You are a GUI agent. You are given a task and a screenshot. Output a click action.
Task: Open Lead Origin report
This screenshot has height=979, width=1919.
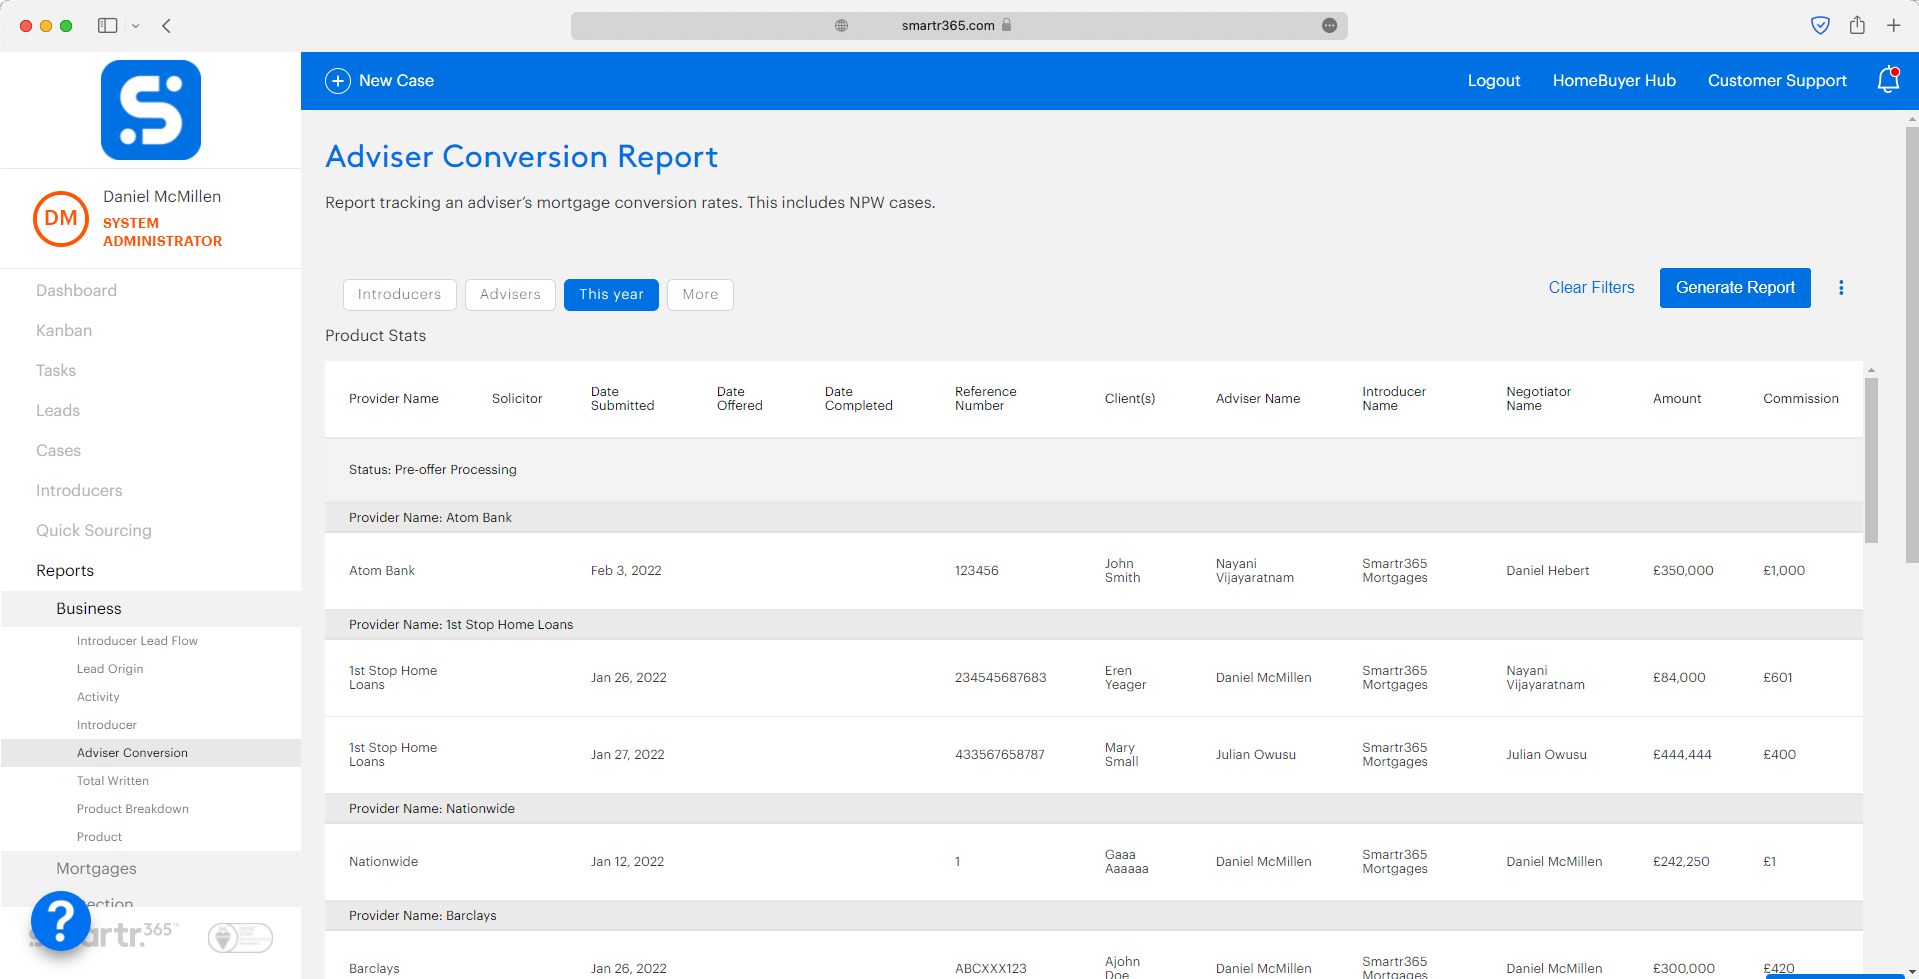(110, 669)
